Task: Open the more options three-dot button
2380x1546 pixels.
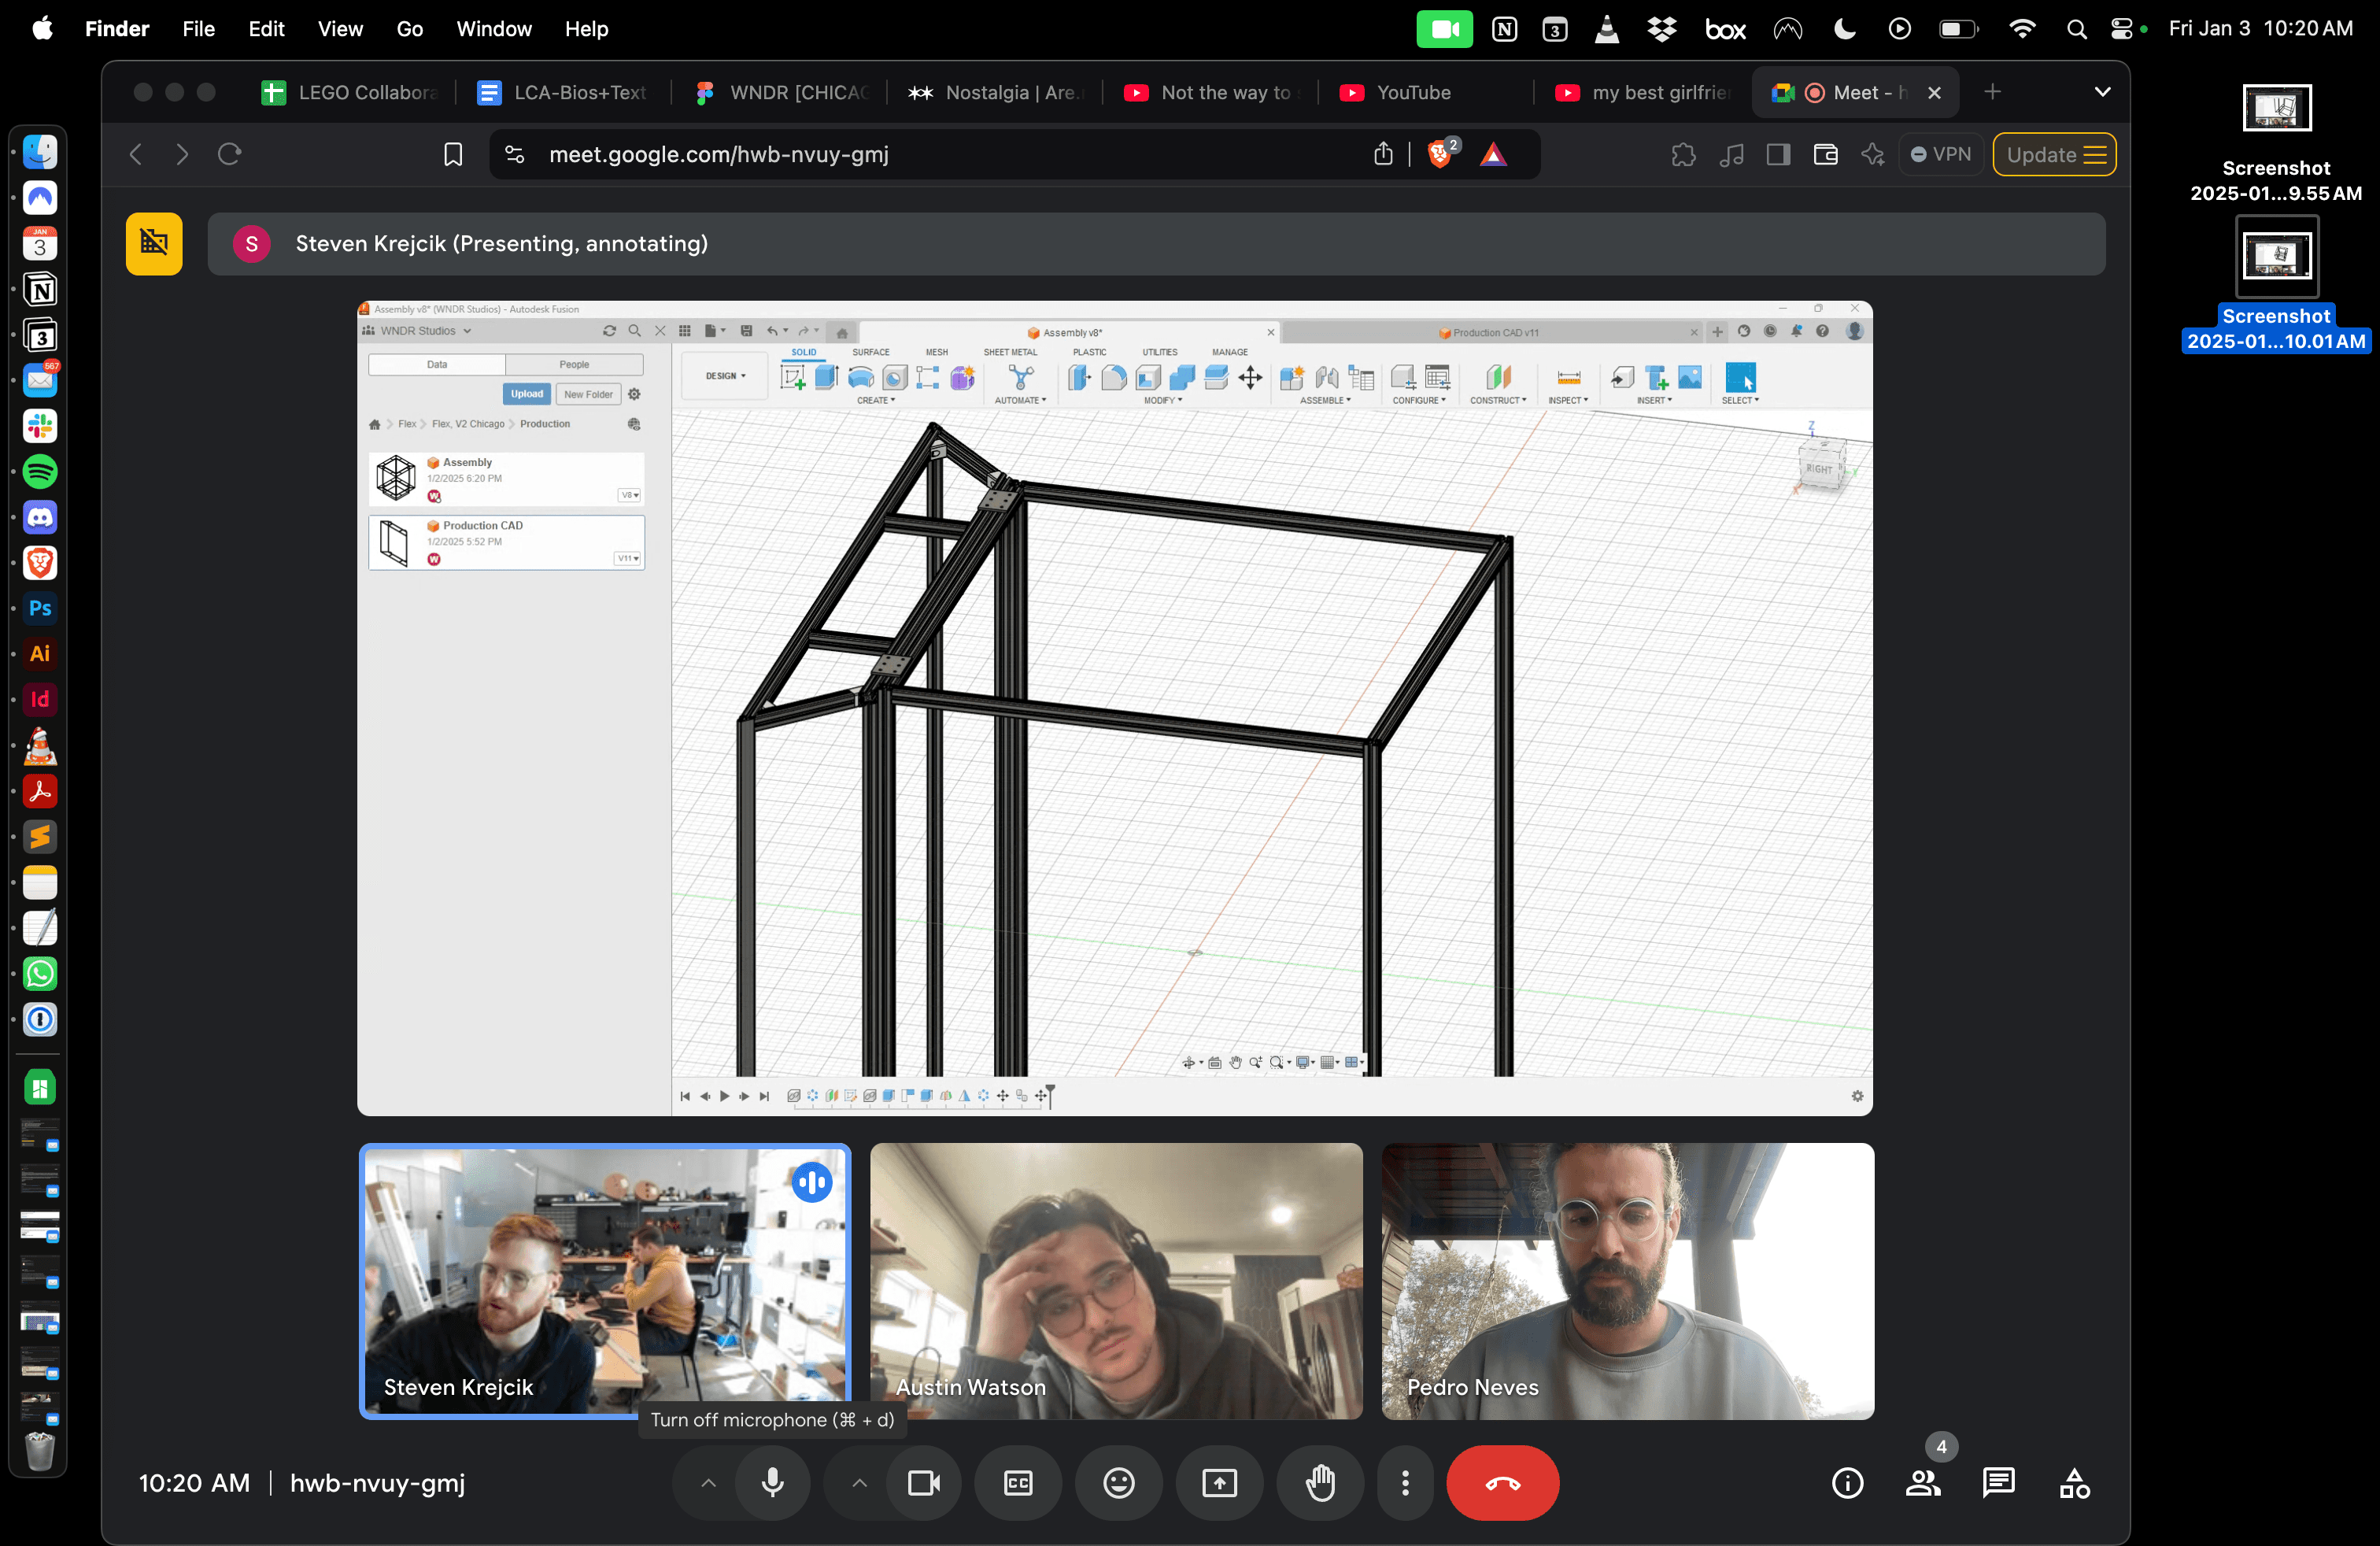Action: point(1405,1483)
